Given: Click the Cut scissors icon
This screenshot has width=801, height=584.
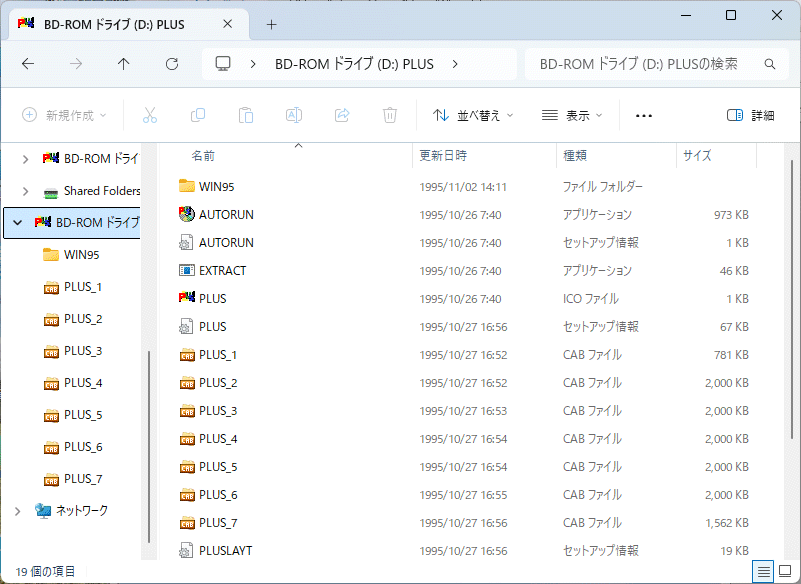Looking at the screenshot, I should (x=150, y=115).
